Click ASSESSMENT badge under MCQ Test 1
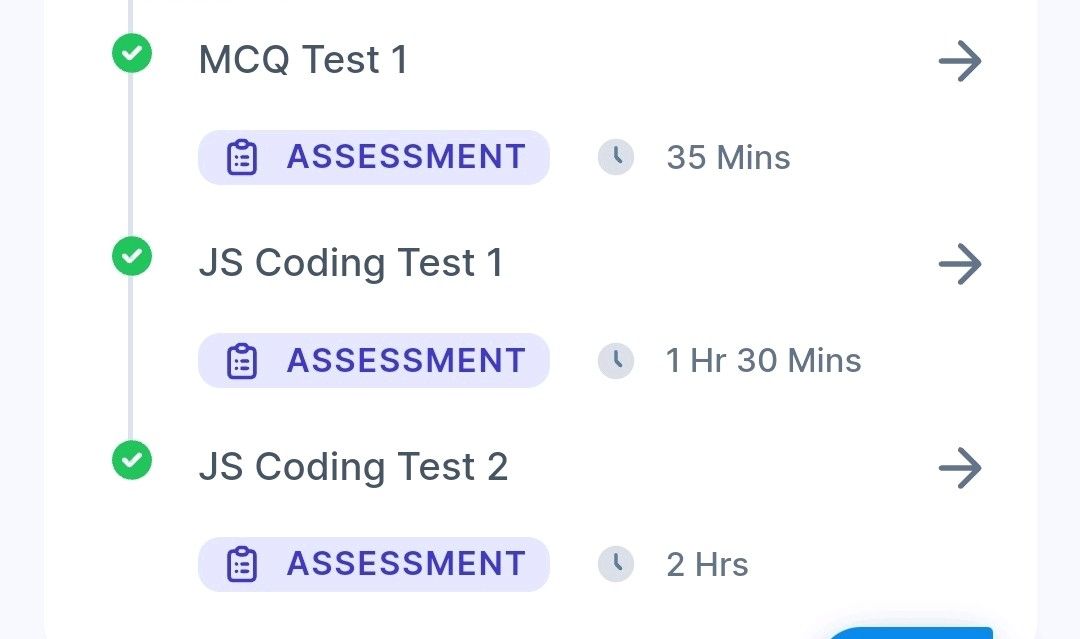 coord(374,157)
